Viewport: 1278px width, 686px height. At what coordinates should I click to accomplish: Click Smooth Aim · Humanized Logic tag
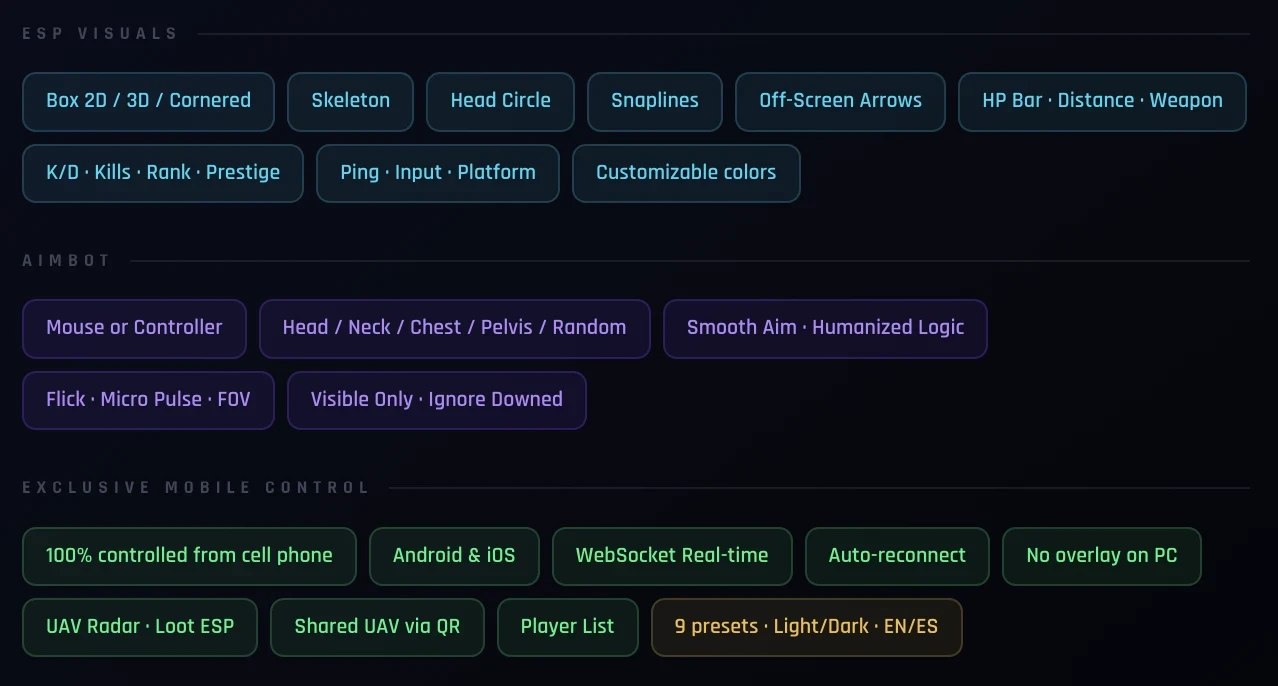pos(825,328)
